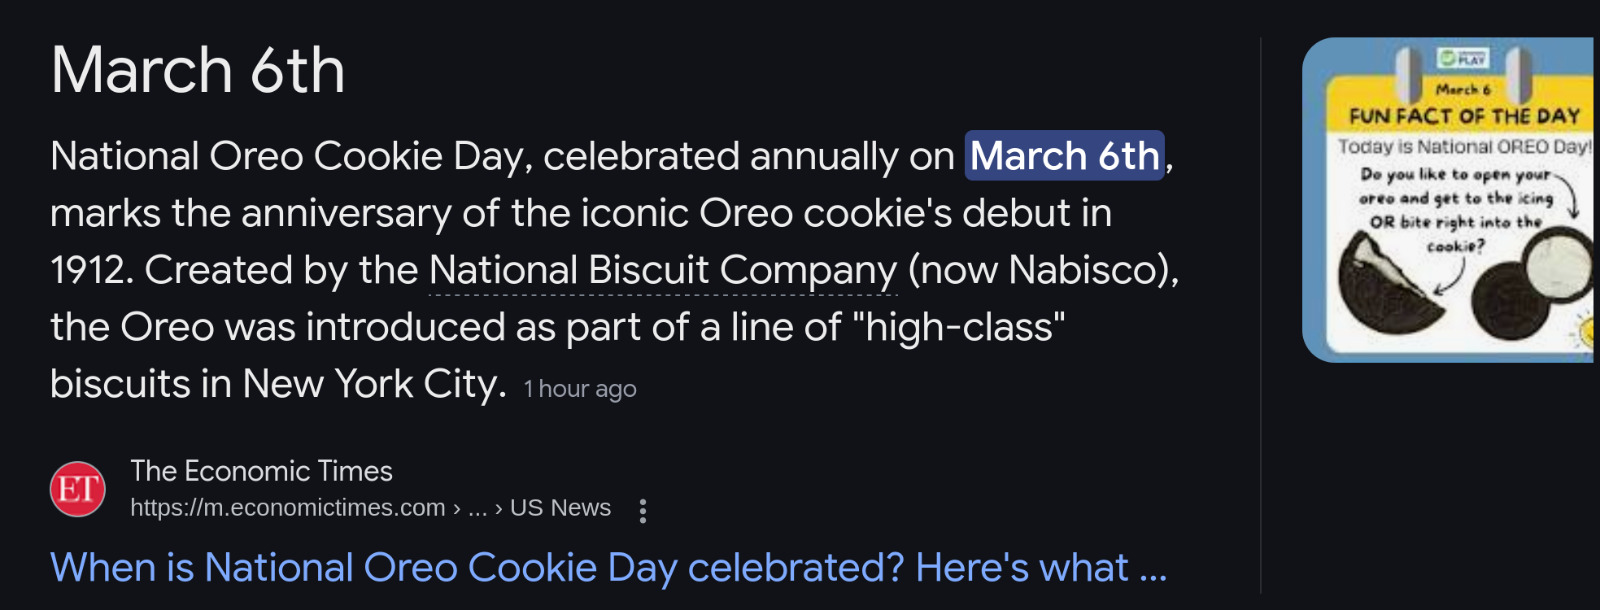This screenshot has height=610, width=1600.
Task: Select the US News breadcrumb
Action: click(560, 508)
